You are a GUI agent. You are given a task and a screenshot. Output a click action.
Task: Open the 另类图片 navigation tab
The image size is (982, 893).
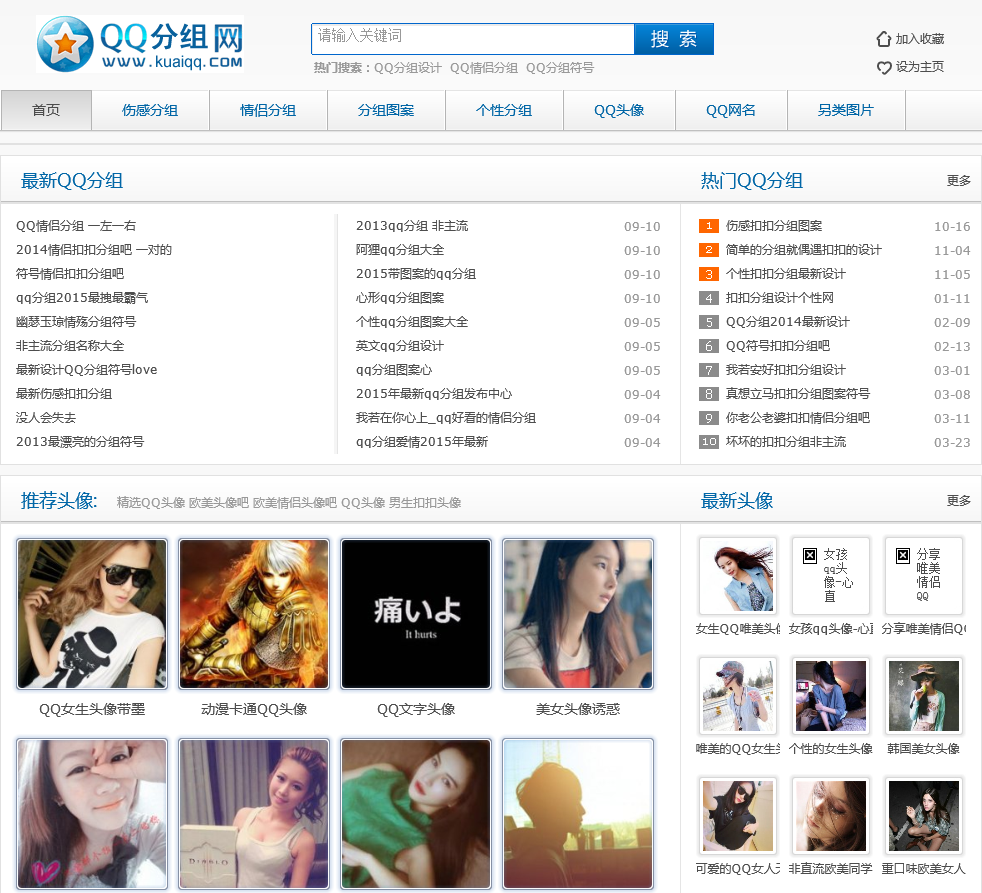click(x=846, y=110)
